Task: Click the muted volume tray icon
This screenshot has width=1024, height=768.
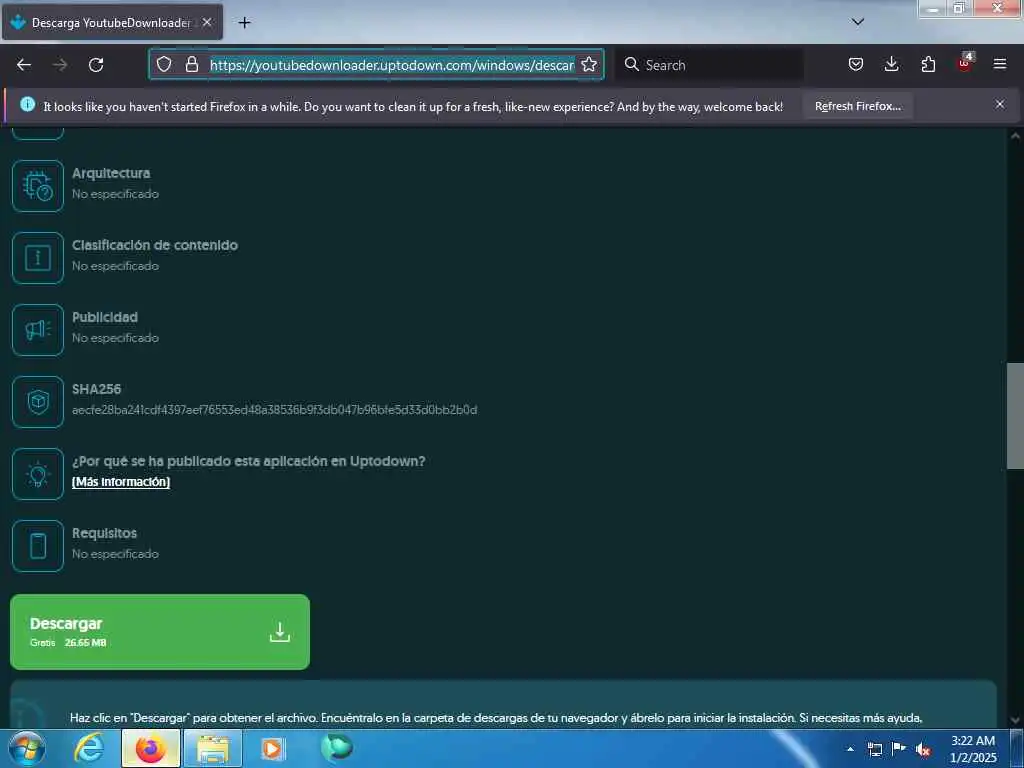Action: coord(923,750)
